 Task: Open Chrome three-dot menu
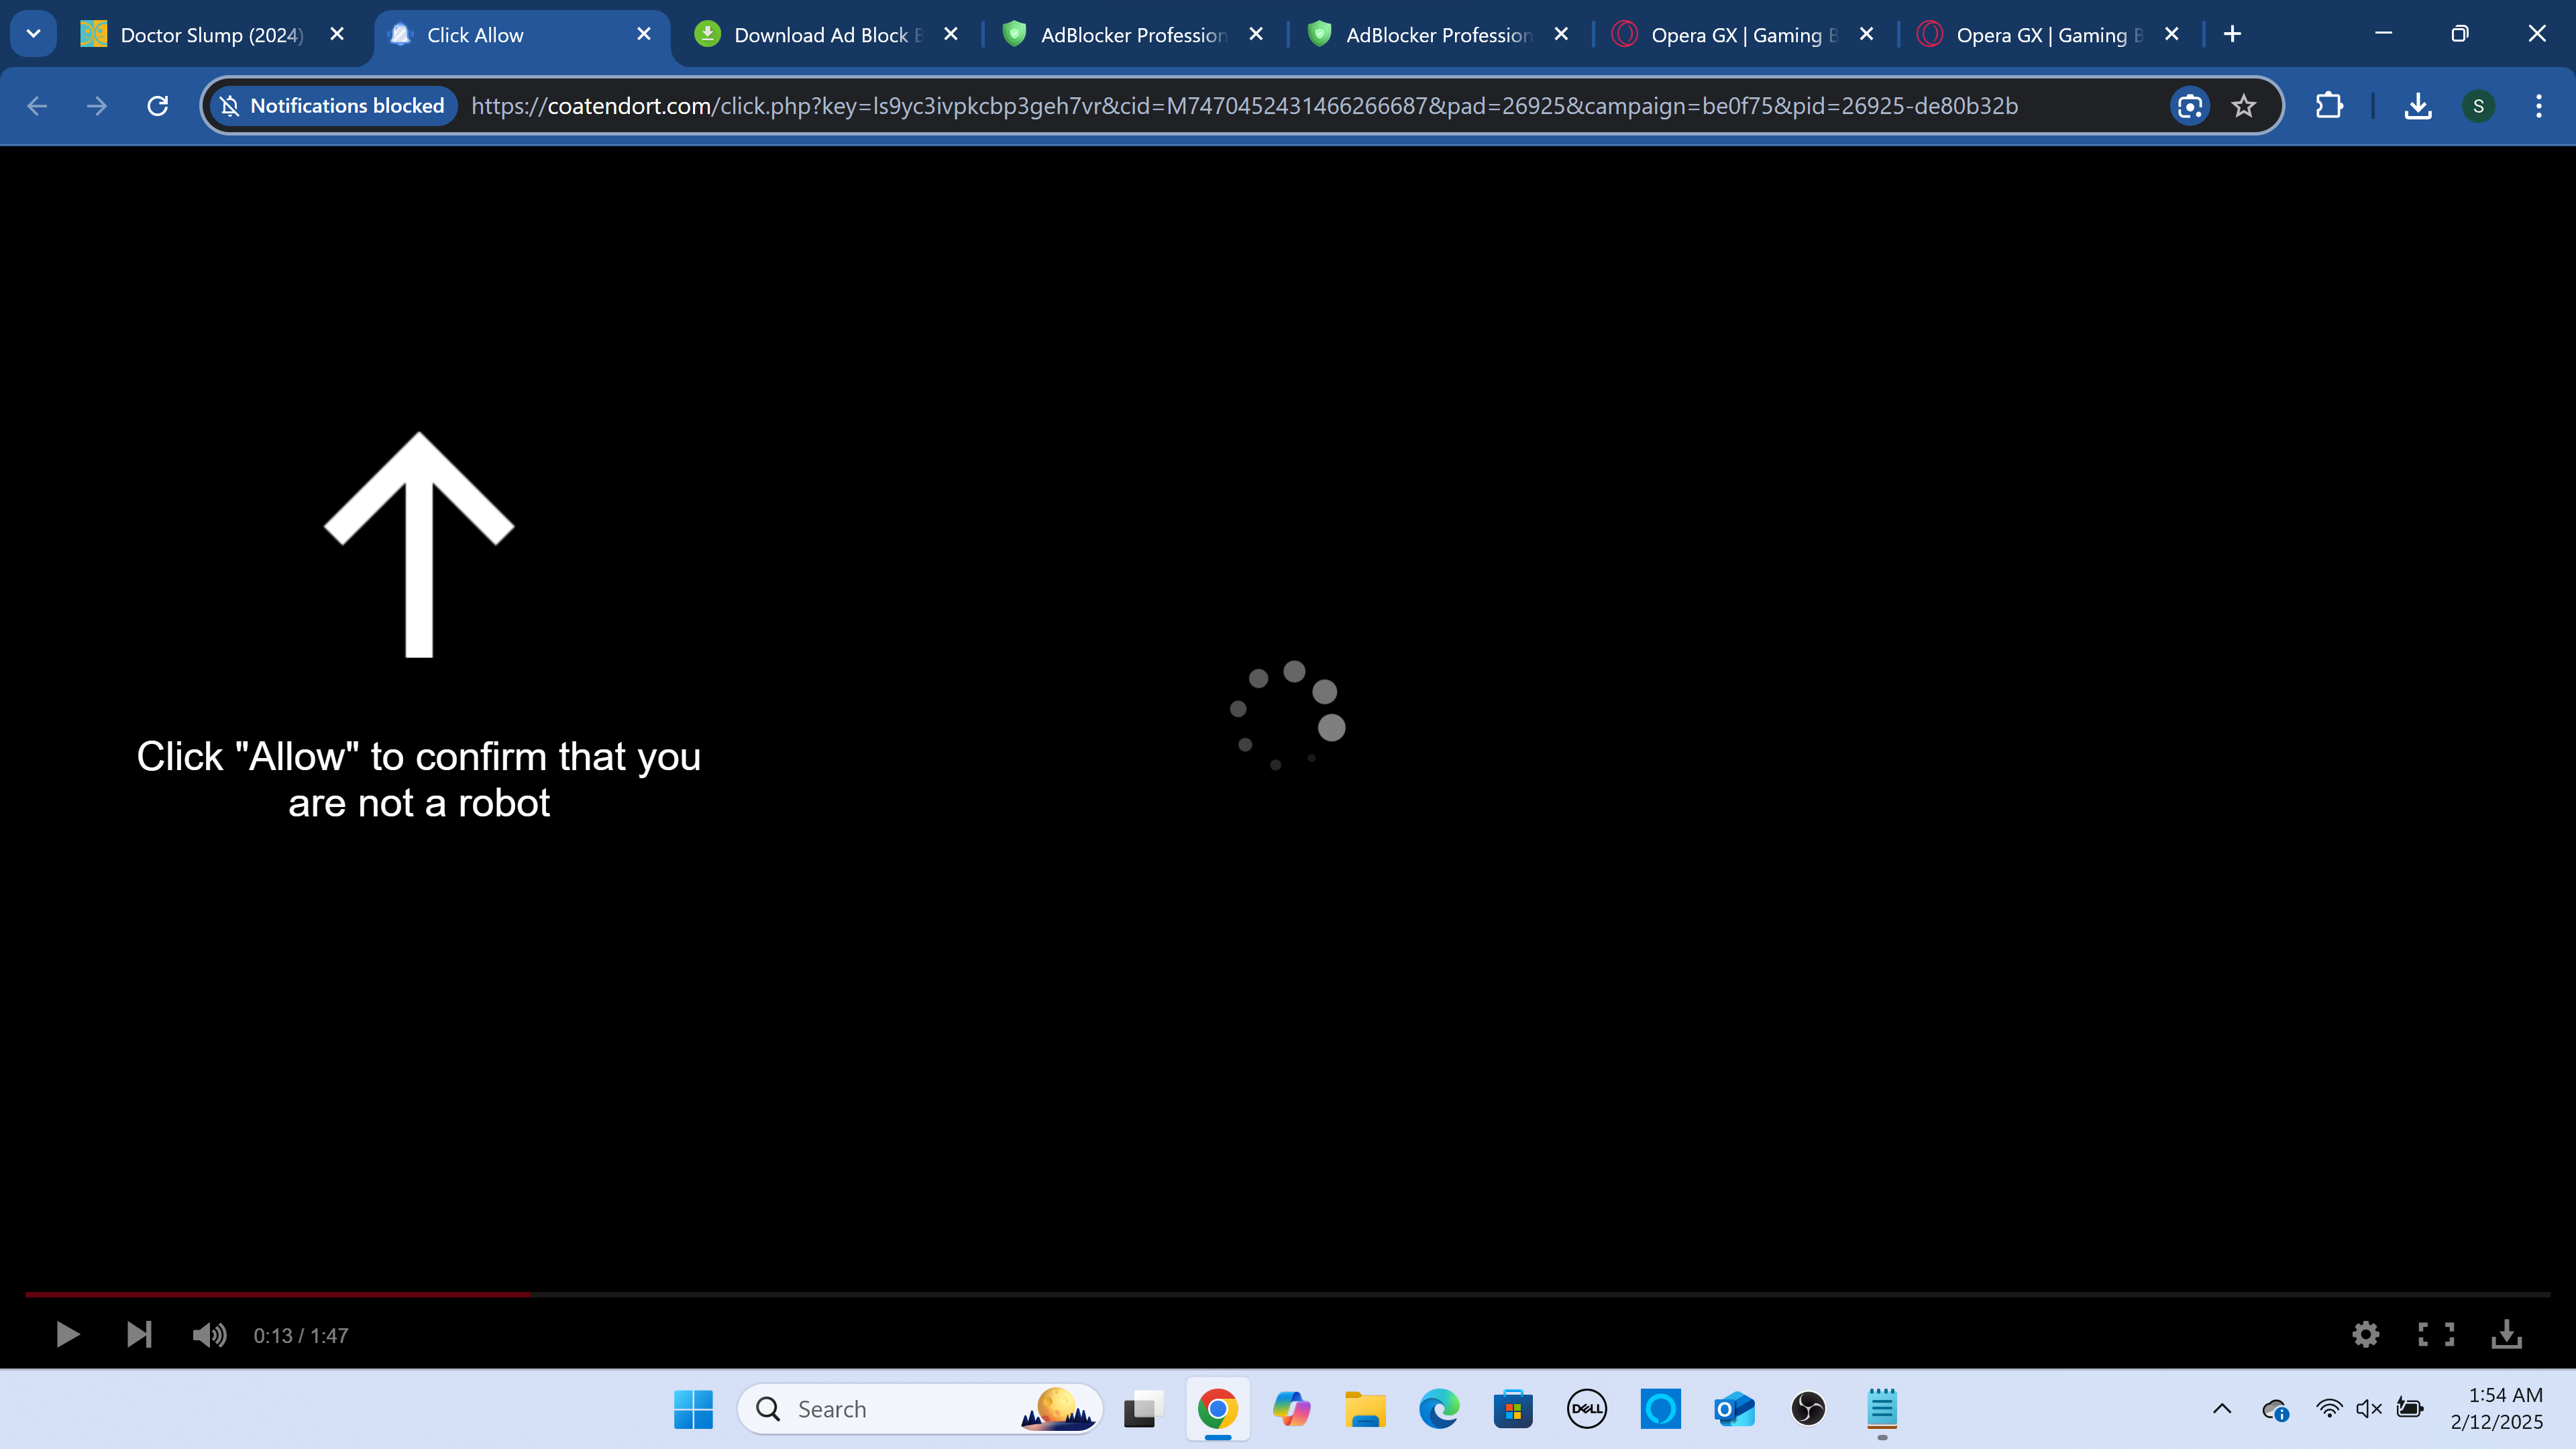click(2538, 106)
